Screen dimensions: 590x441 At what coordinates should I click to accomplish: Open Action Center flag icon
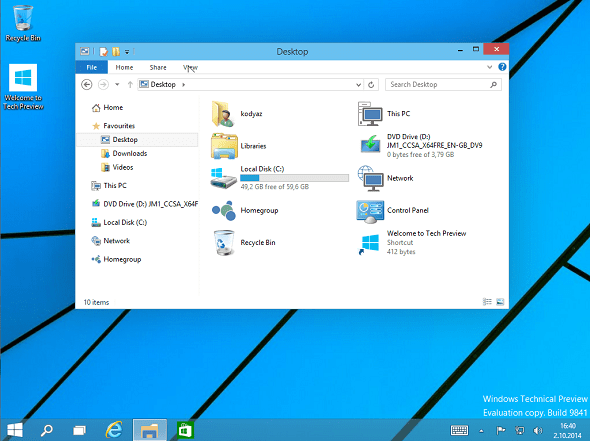pyautogui.click(x=500, y=430)
